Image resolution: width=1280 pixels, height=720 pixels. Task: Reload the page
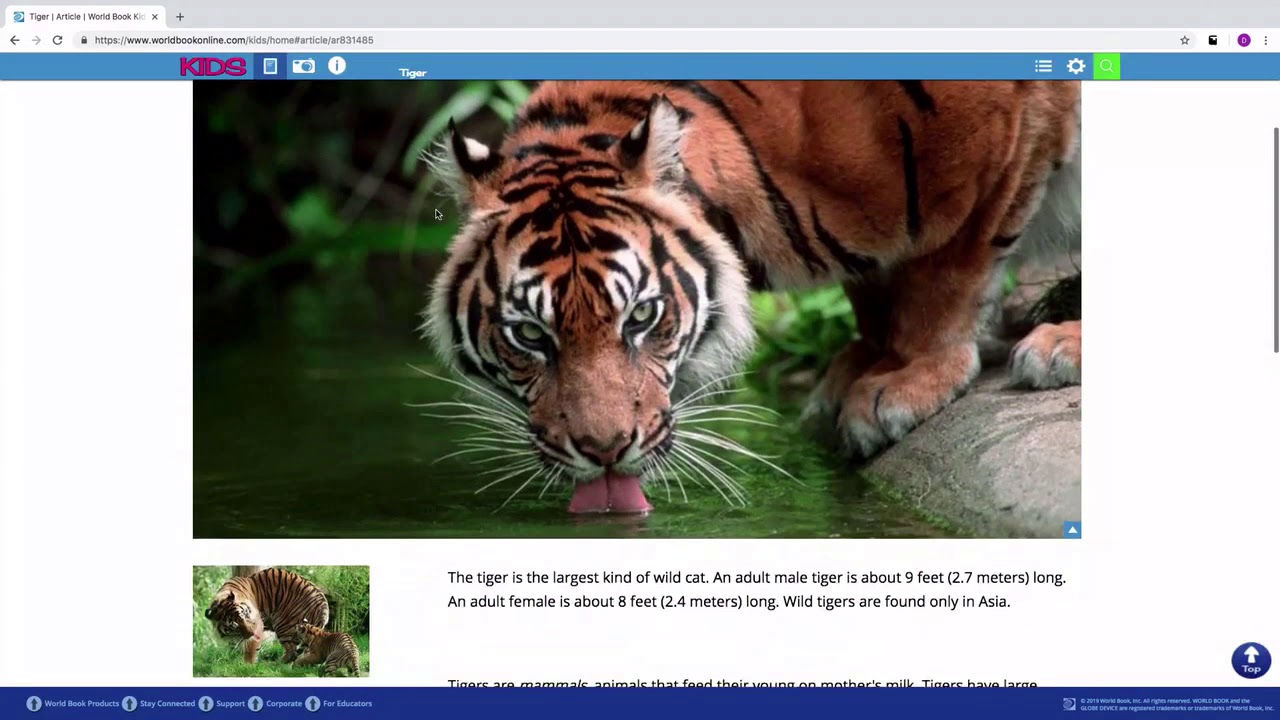point(58,40)
